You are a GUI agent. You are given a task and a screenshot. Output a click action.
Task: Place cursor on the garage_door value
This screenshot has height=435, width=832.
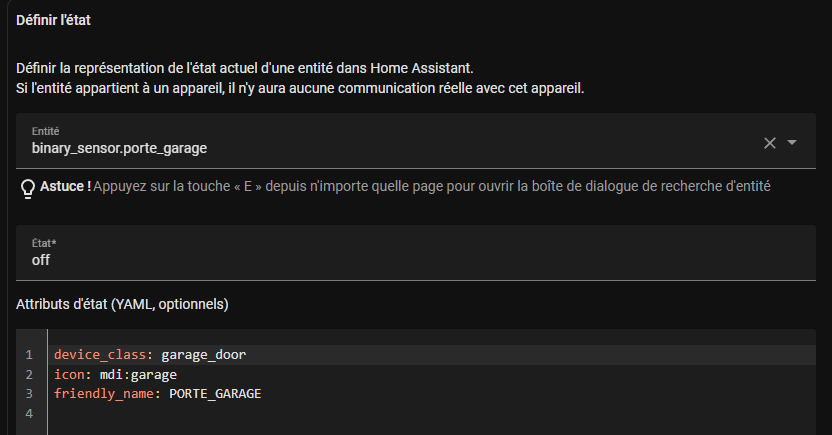[204, 354]
